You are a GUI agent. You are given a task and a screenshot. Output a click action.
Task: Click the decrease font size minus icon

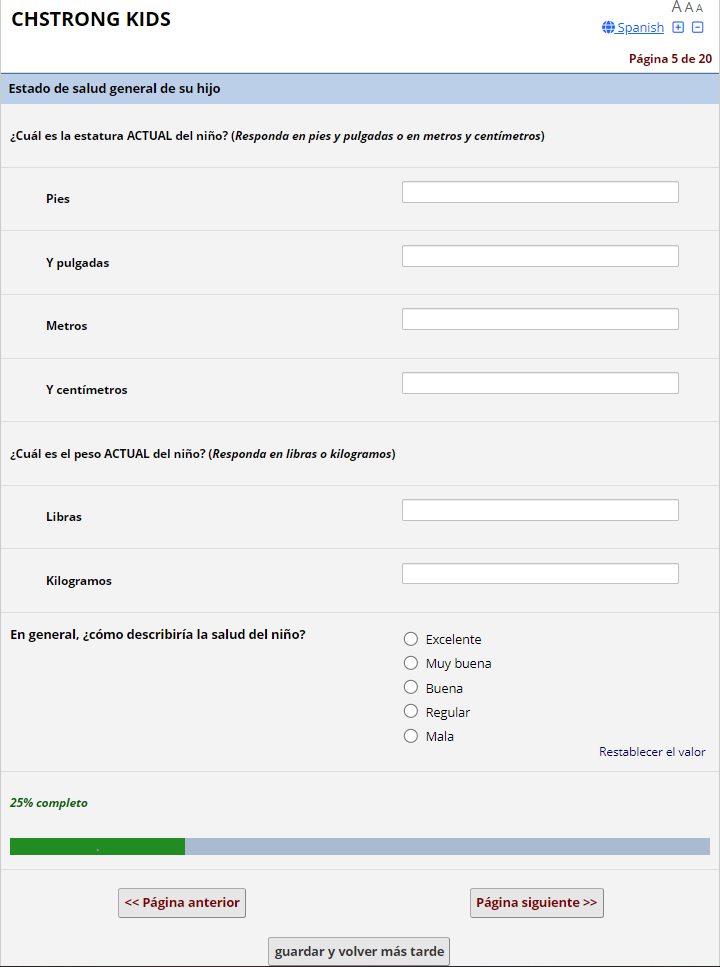tap(698, 28)
